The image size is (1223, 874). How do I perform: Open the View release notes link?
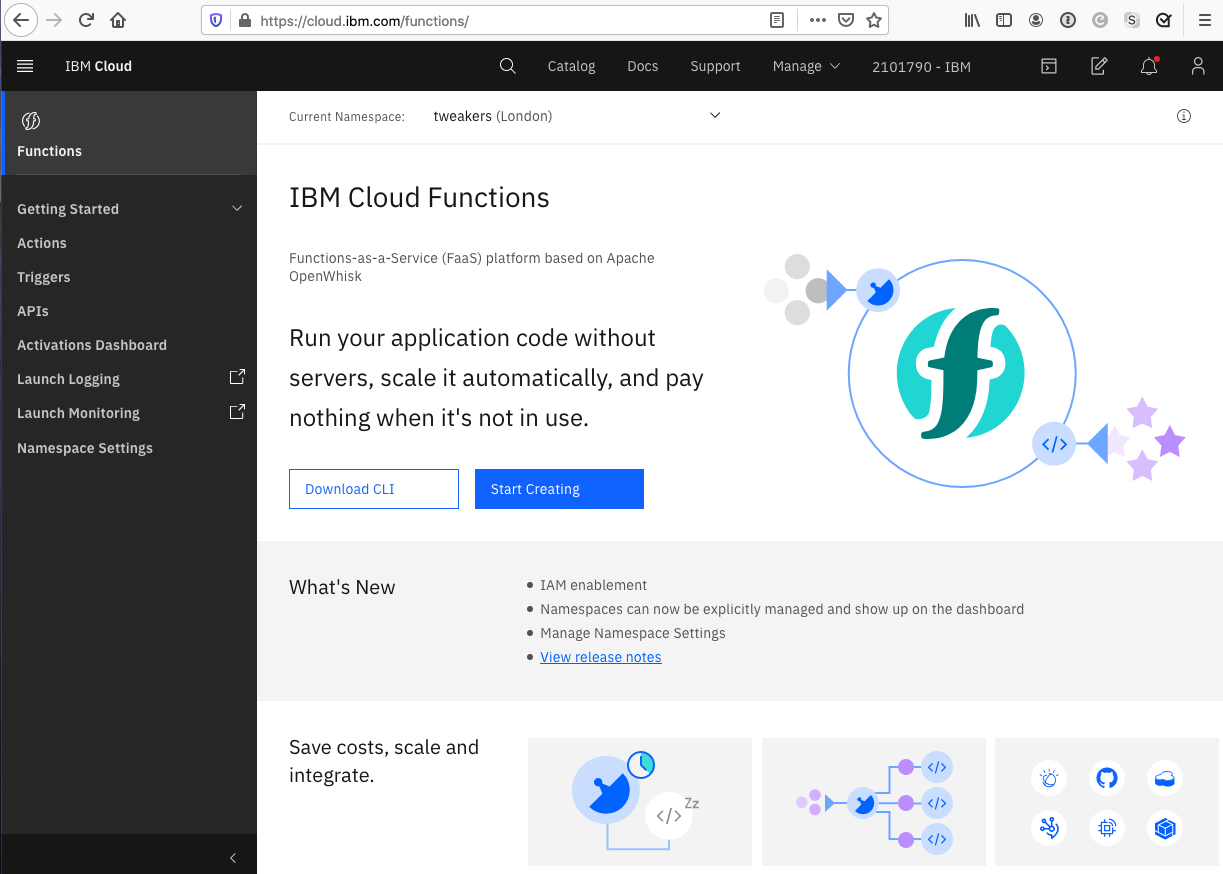[601, 657]
